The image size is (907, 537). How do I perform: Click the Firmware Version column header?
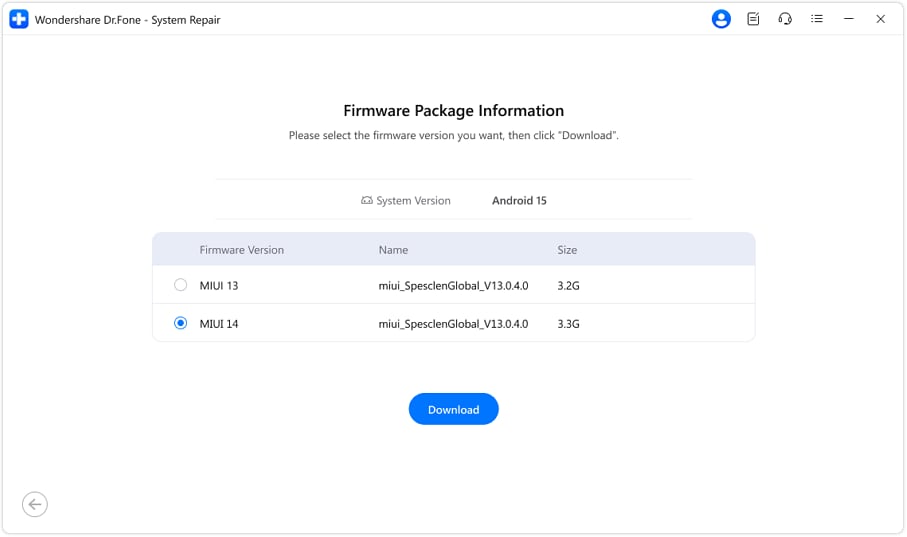tap(242, 250)
